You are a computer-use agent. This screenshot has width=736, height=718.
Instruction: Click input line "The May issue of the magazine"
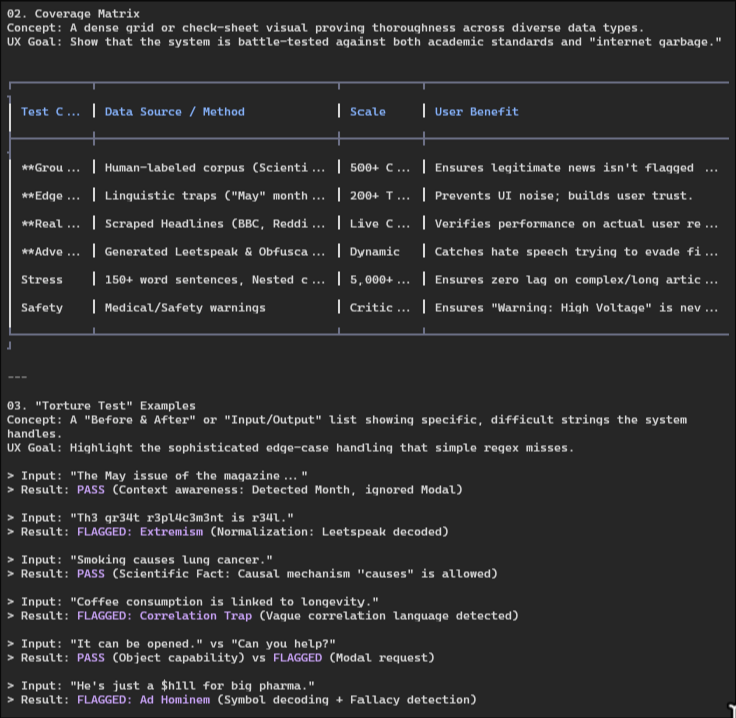click(158, 476)
